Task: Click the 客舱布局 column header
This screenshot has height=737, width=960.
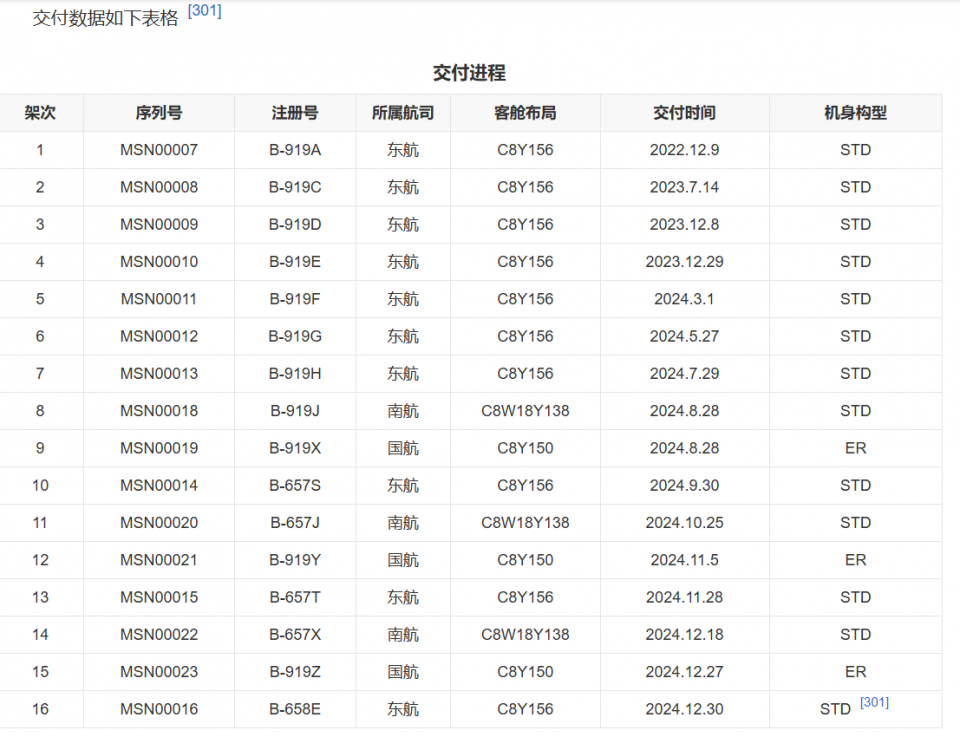Action: pos(525,113)
